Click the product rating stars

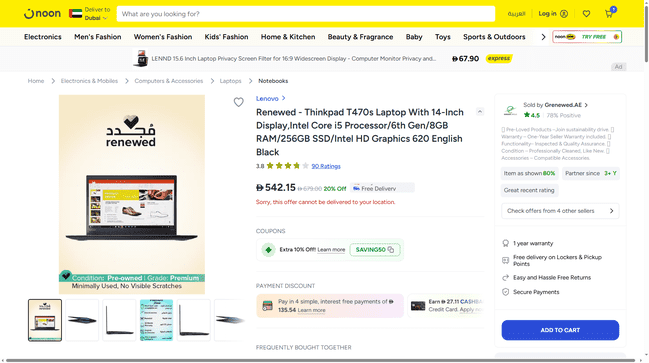coord(288,166)
